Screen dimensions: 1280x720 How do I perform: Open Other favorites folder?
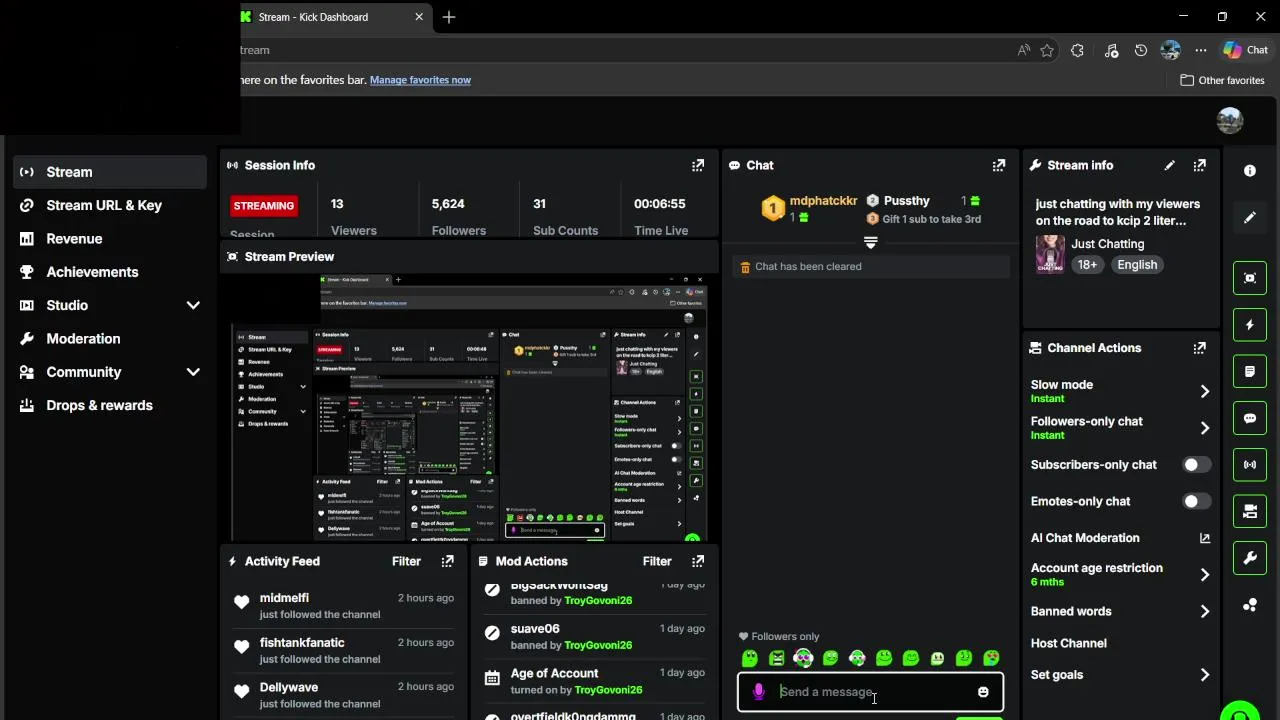pos(1222,80)
